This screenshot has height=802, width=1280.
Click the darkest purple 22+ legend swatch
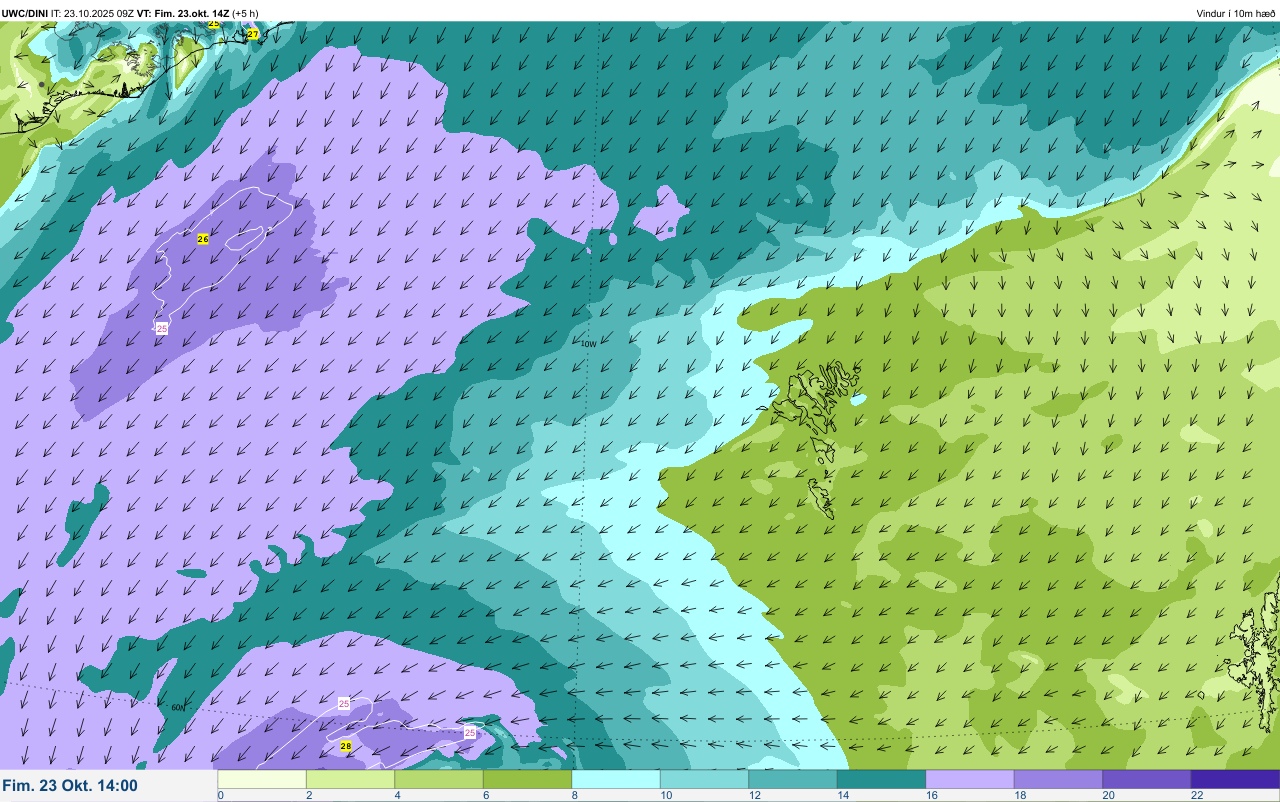[1235, 779]
